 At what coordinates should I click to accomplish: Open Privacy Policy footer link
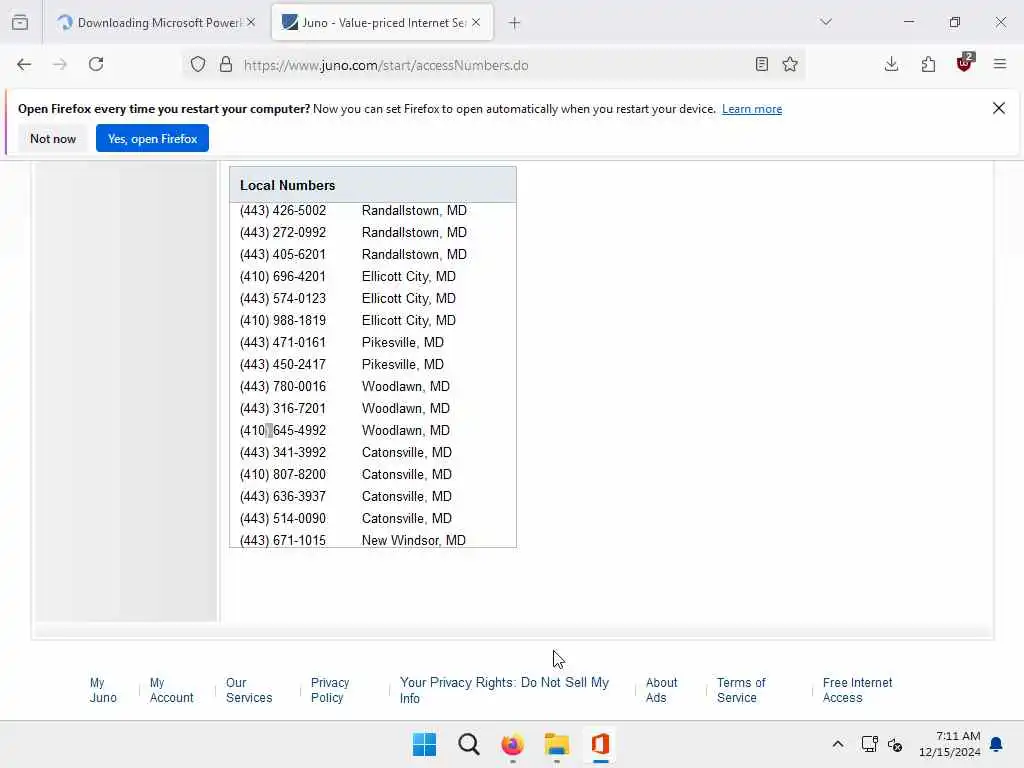tap(330, 690)
